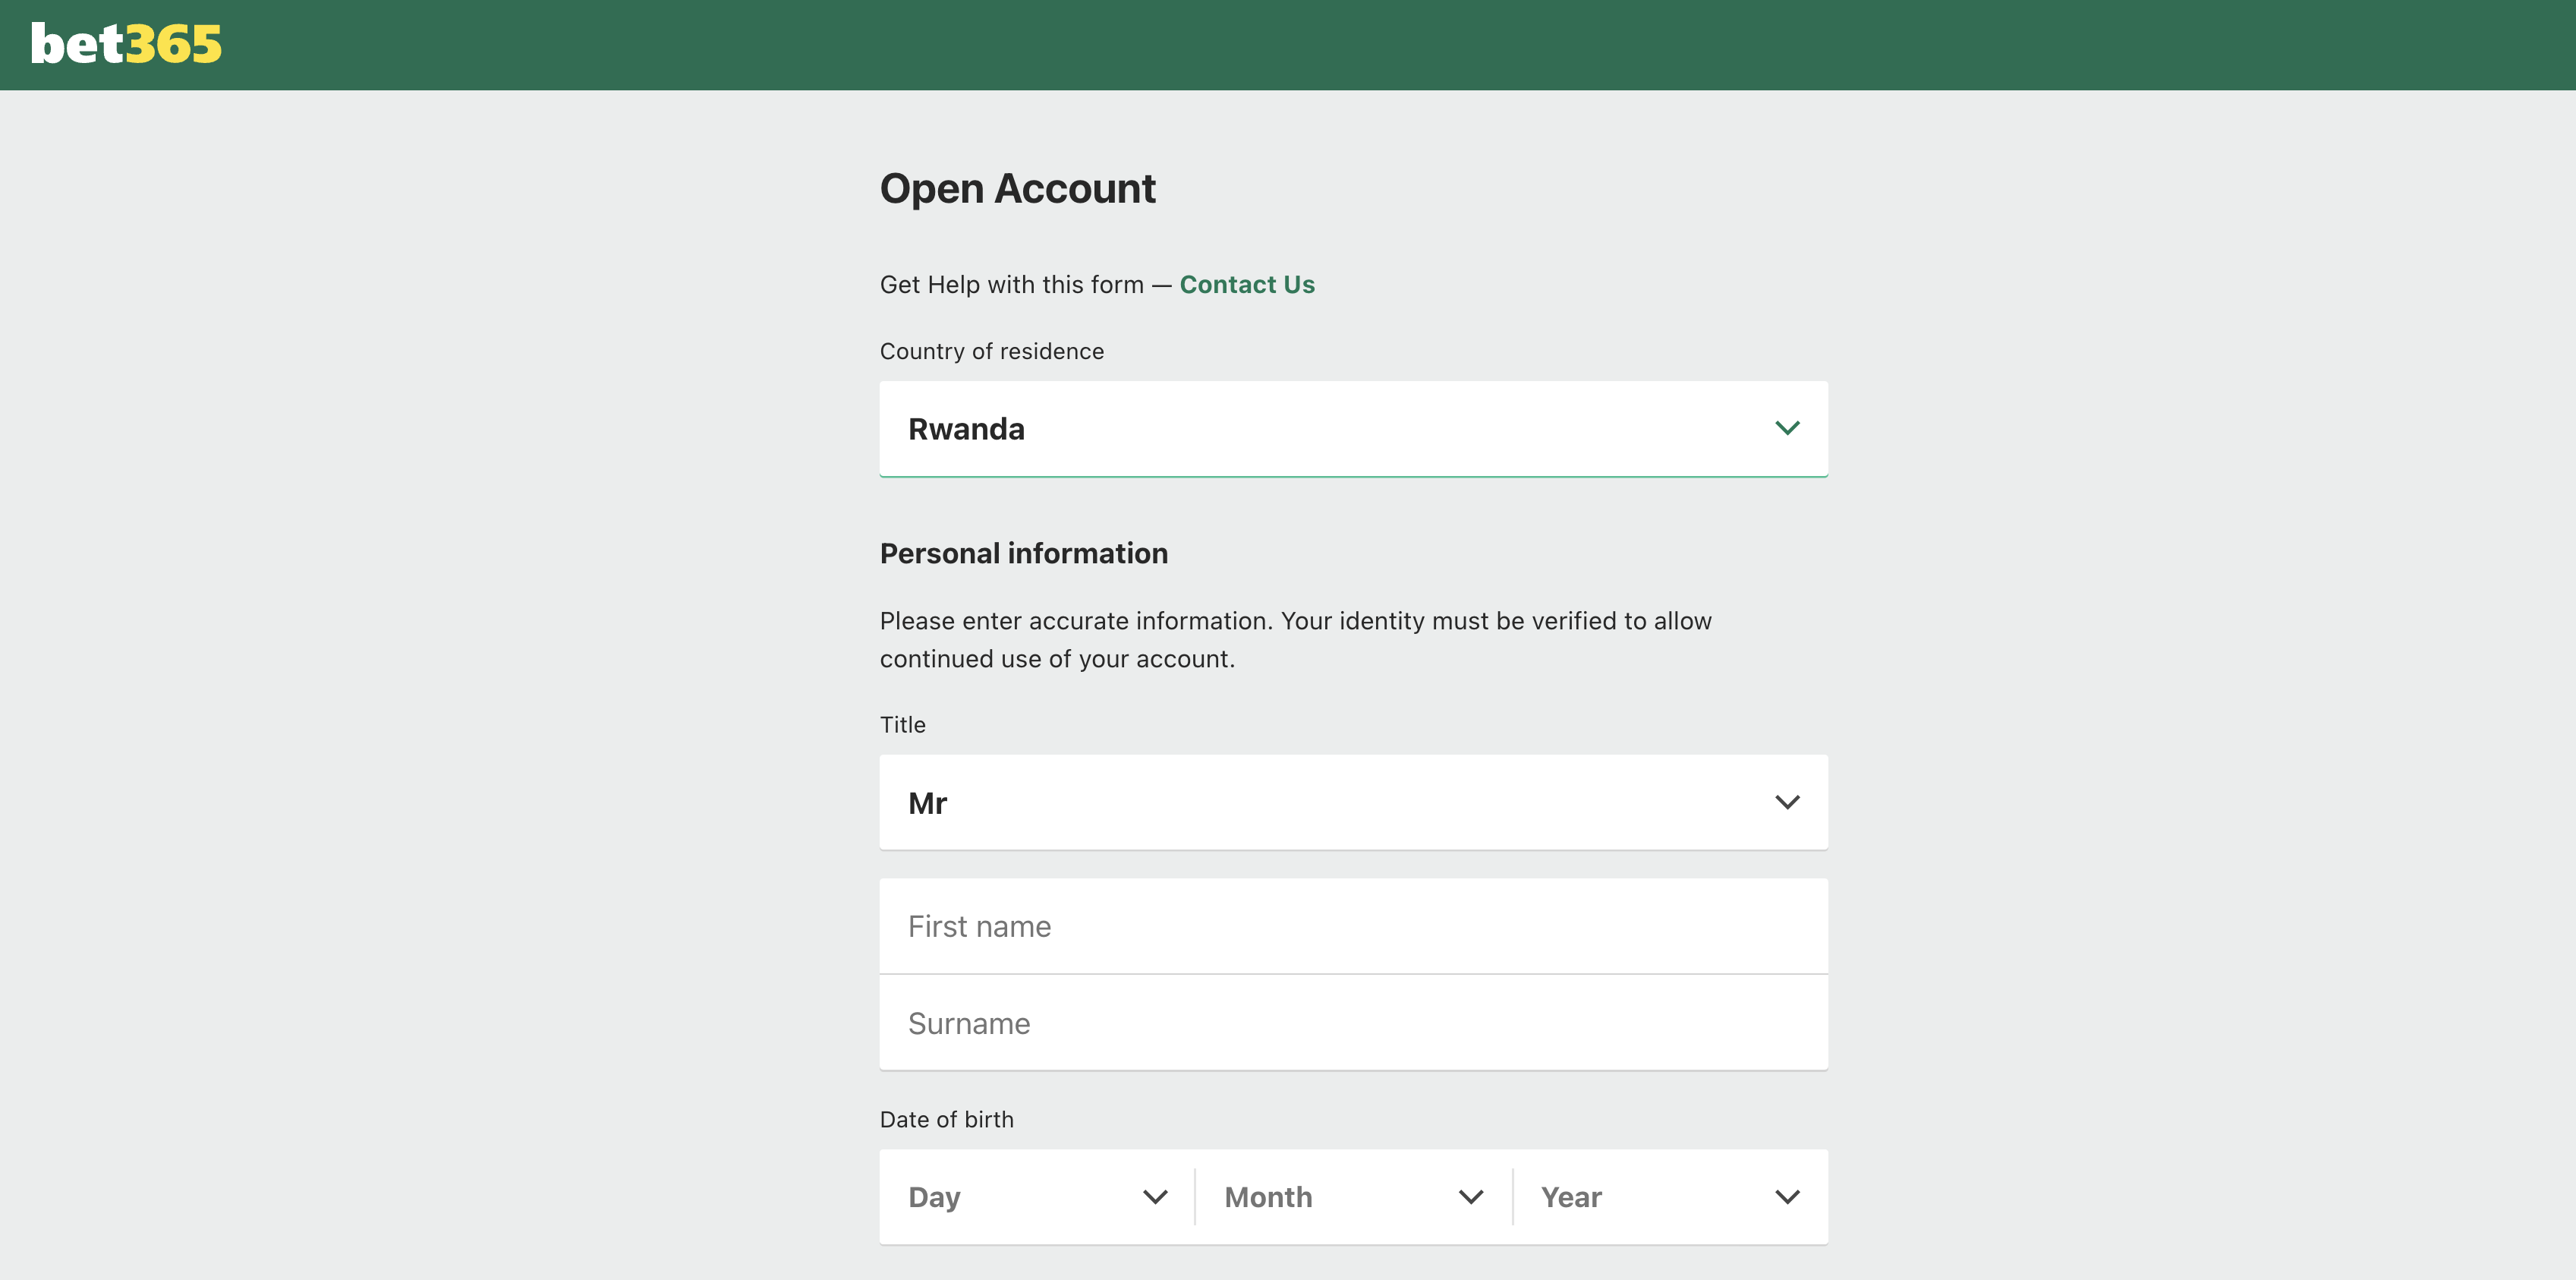
Task: Click the Date of birth label
Action: click(x=946, y=1120)
